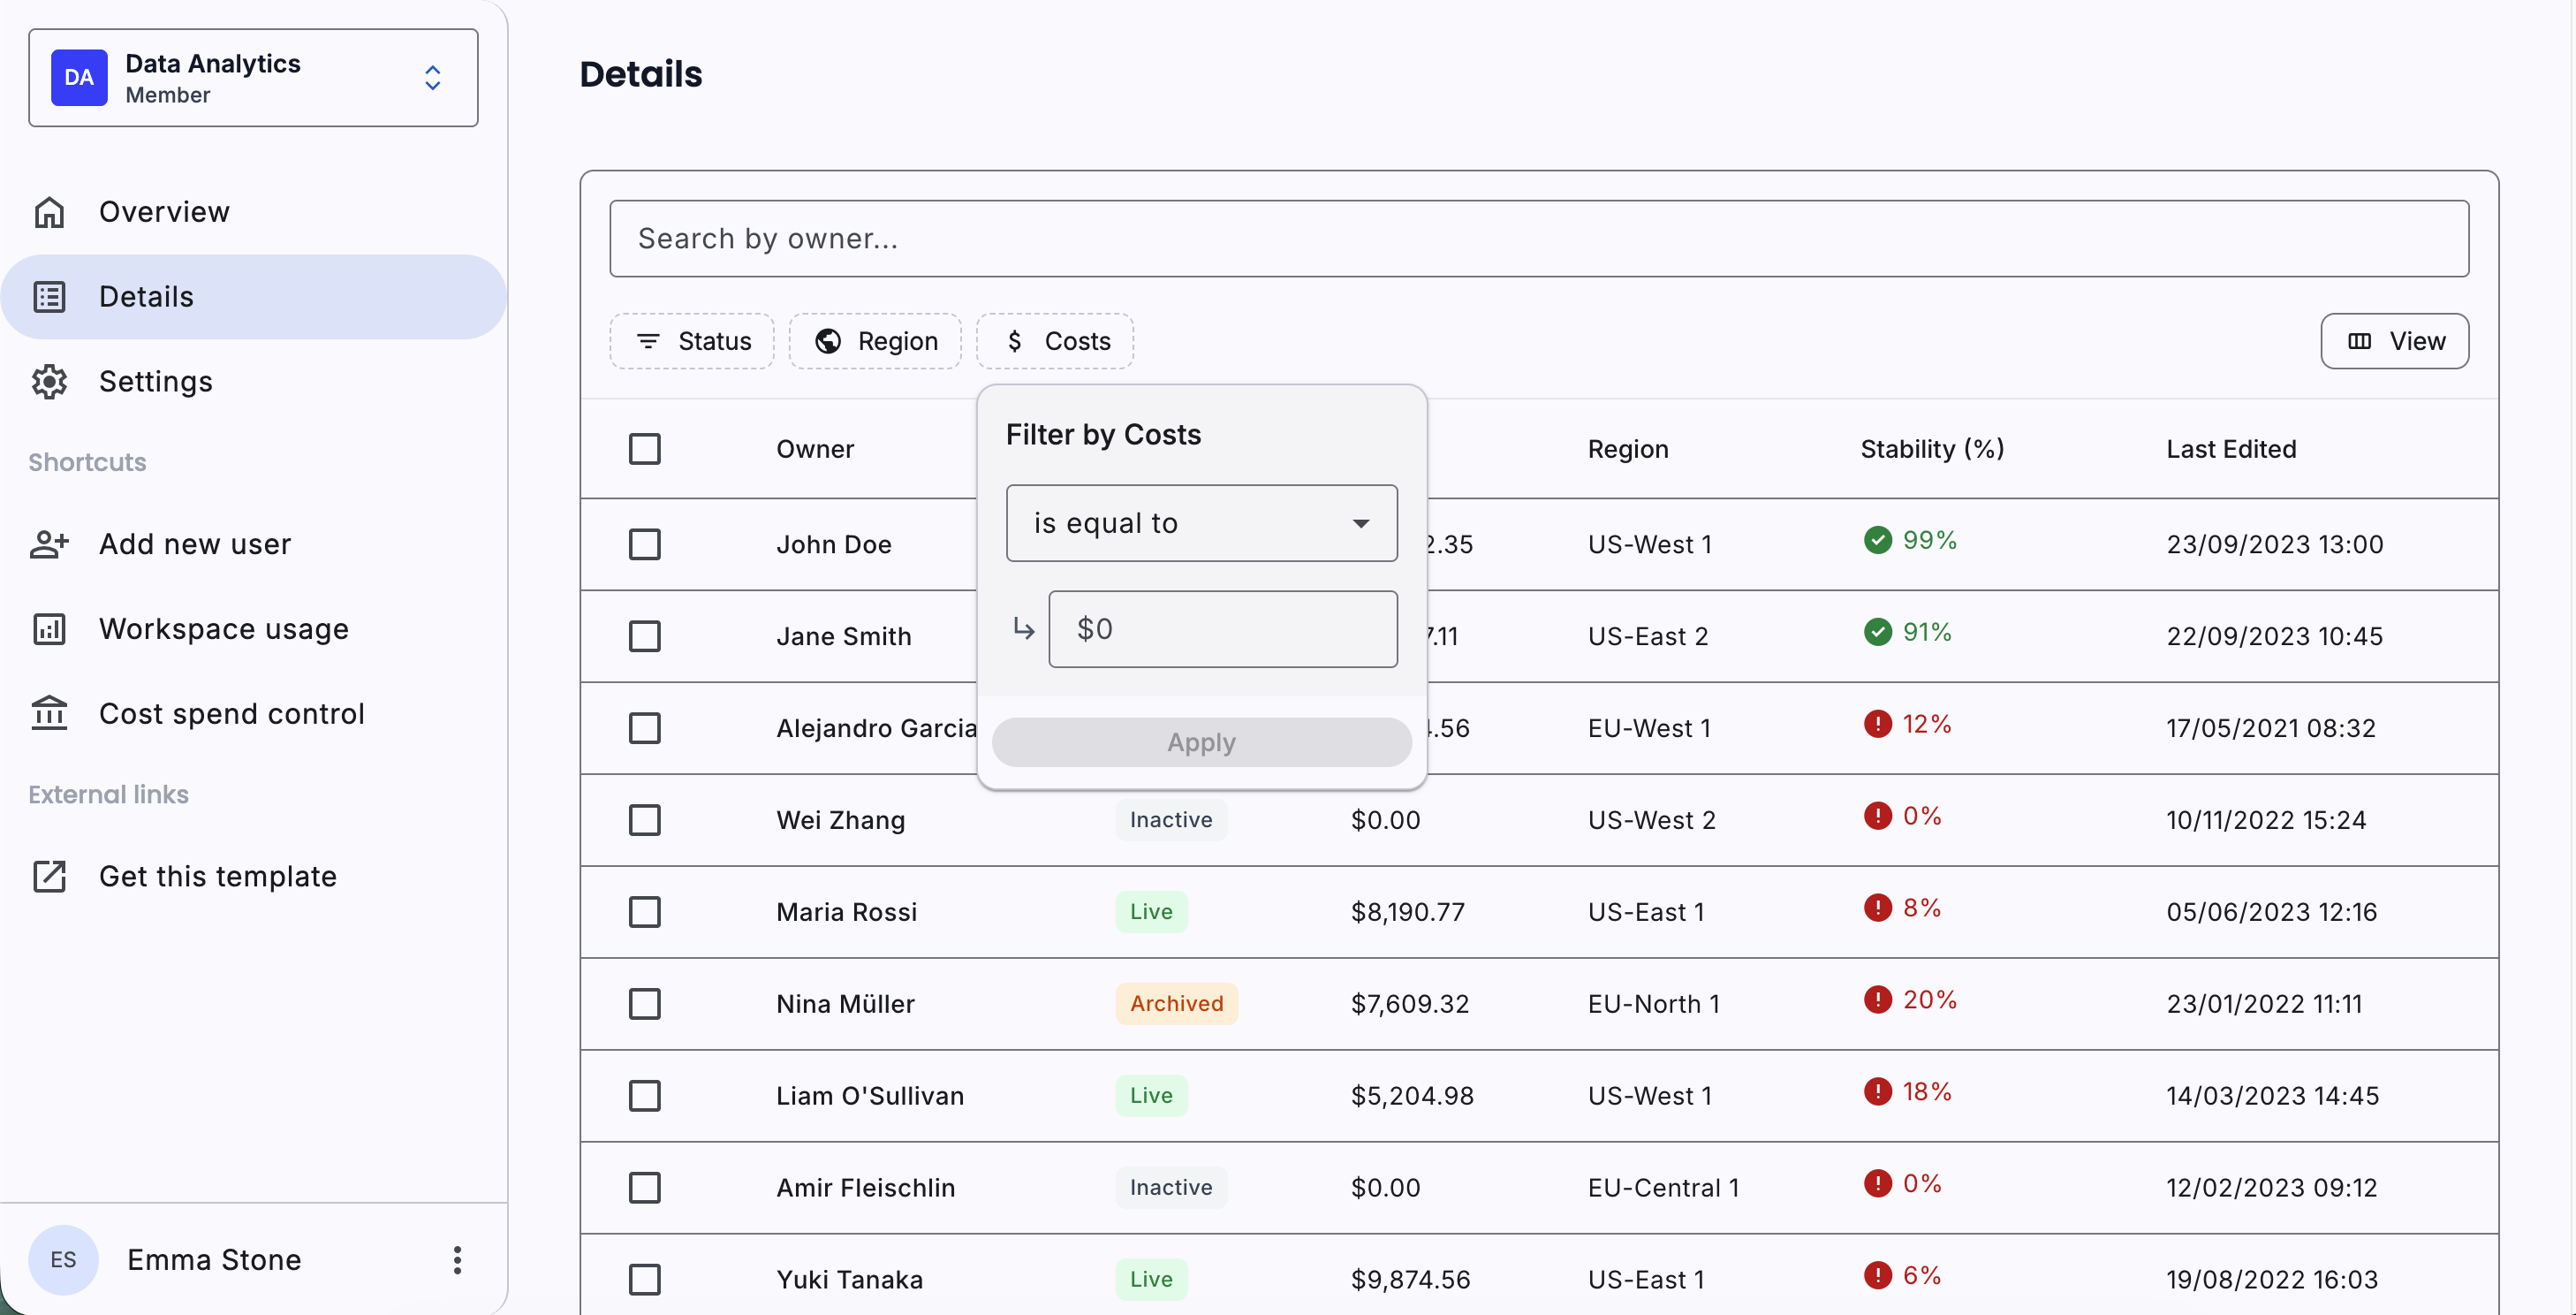Click the Settings gear icon
The image size is (2576, 1315).
point(49,382)
